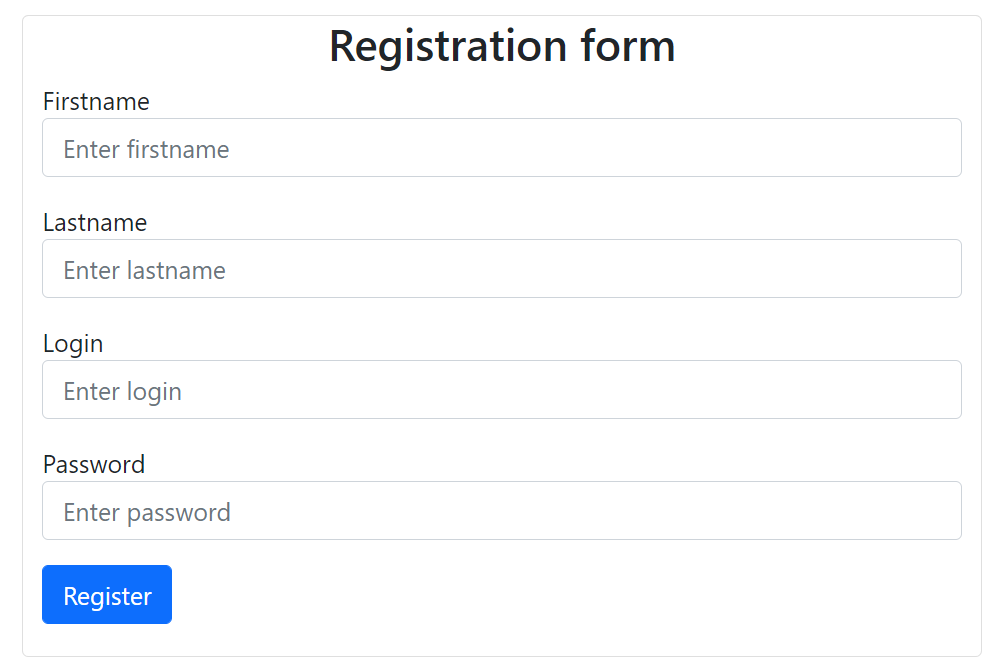This screenshot has width=997, height=670.
Task: Click the Login field label
Action: [73, 343]
